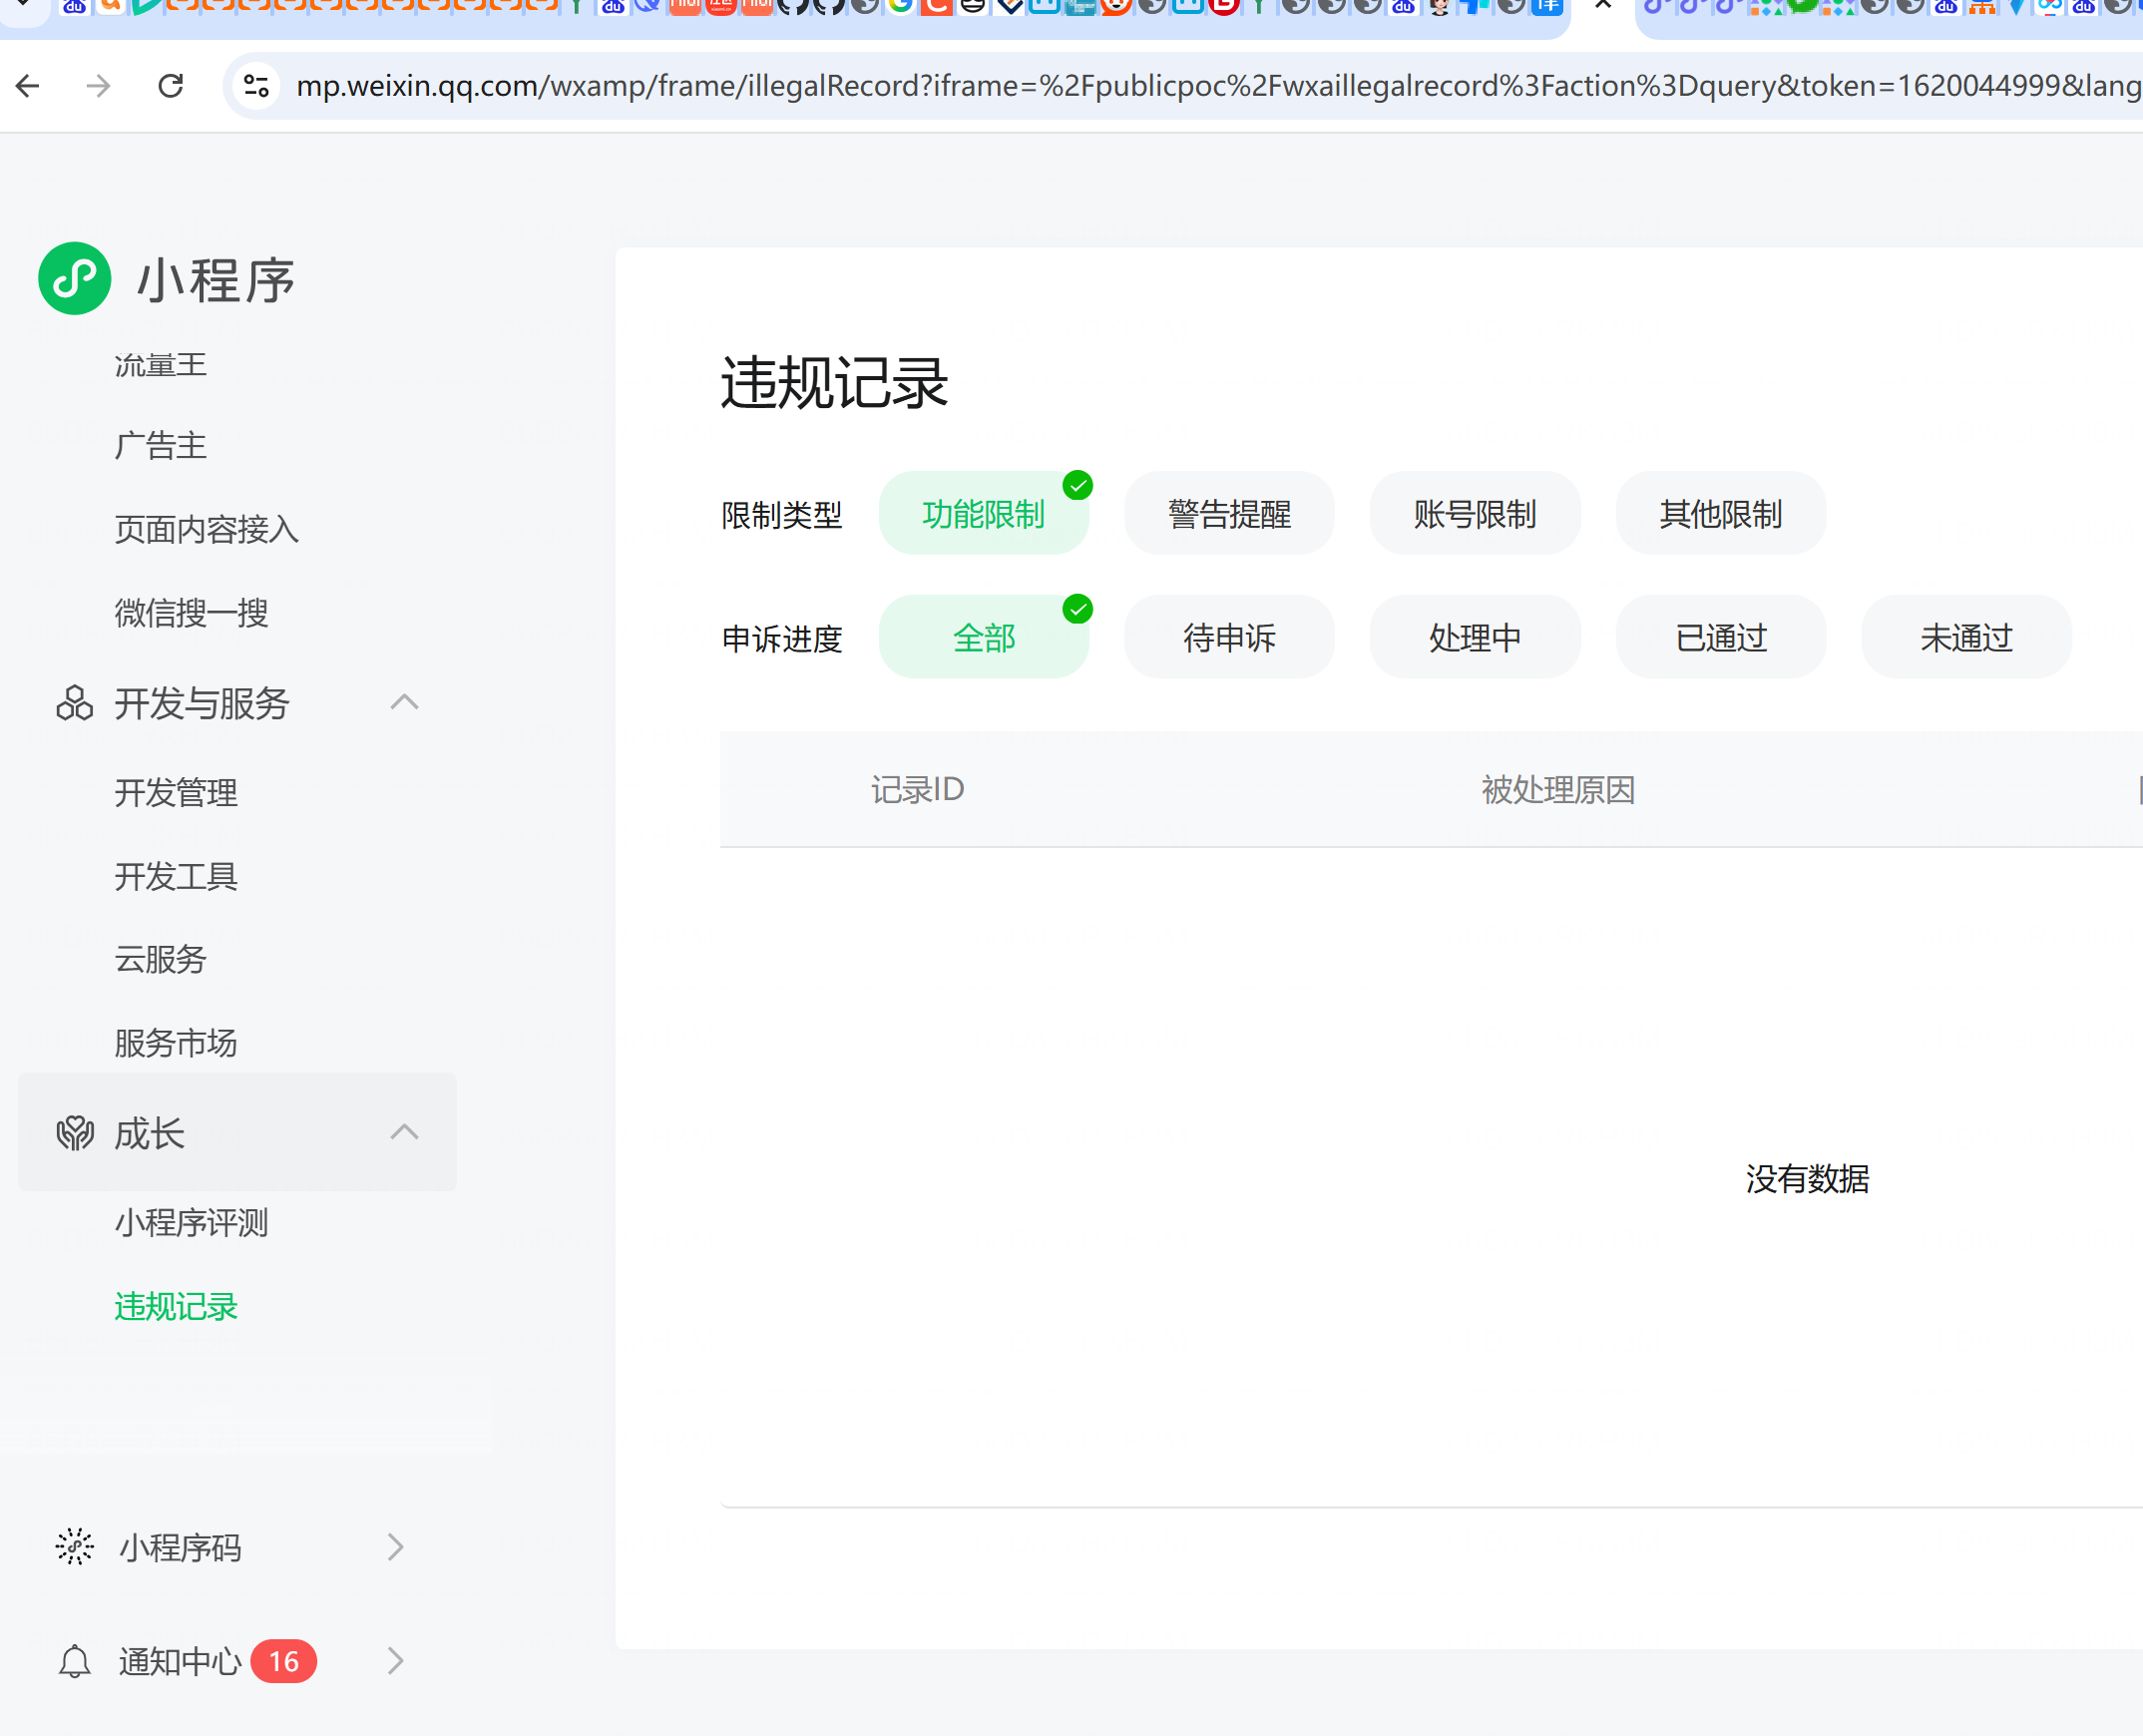The image size is (2143, 1736).
Task: Collapse the 开发与服务 section chevron
Action: (x=404, y=702)
